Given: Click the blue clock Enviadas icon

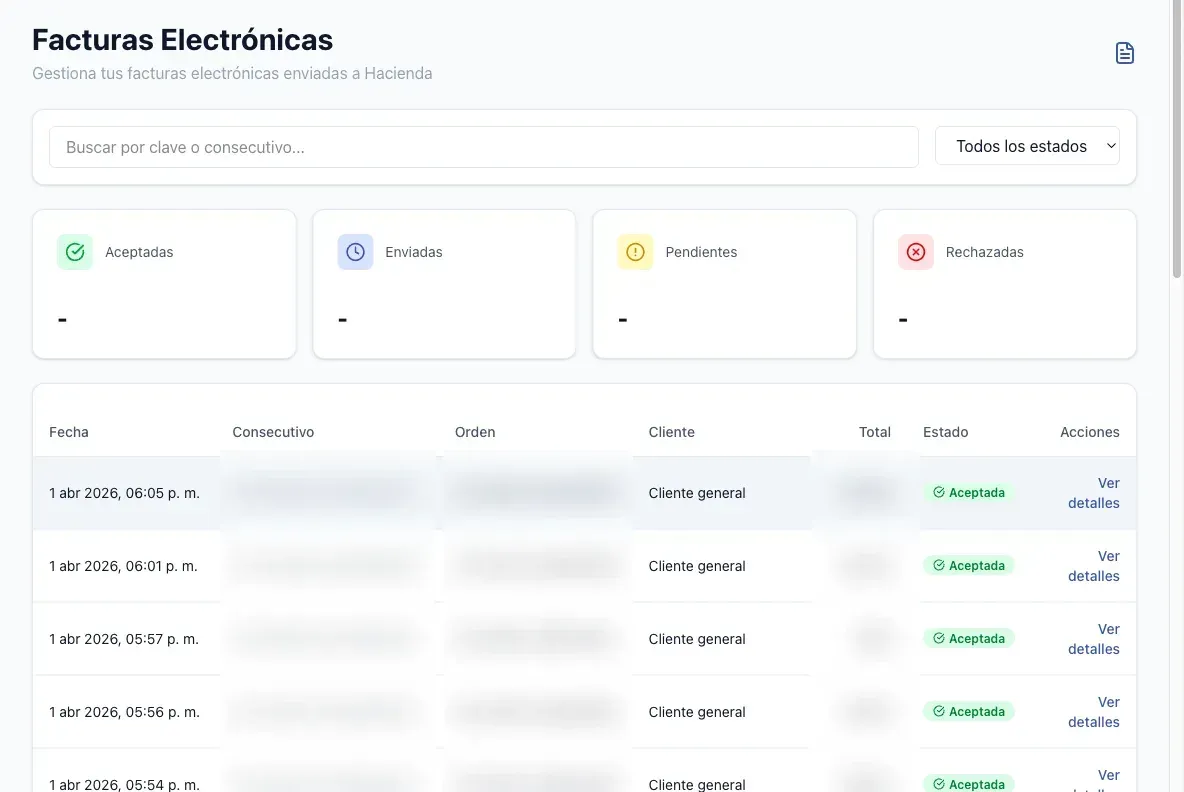Looking at the screenshot, I should click(355, 252).
